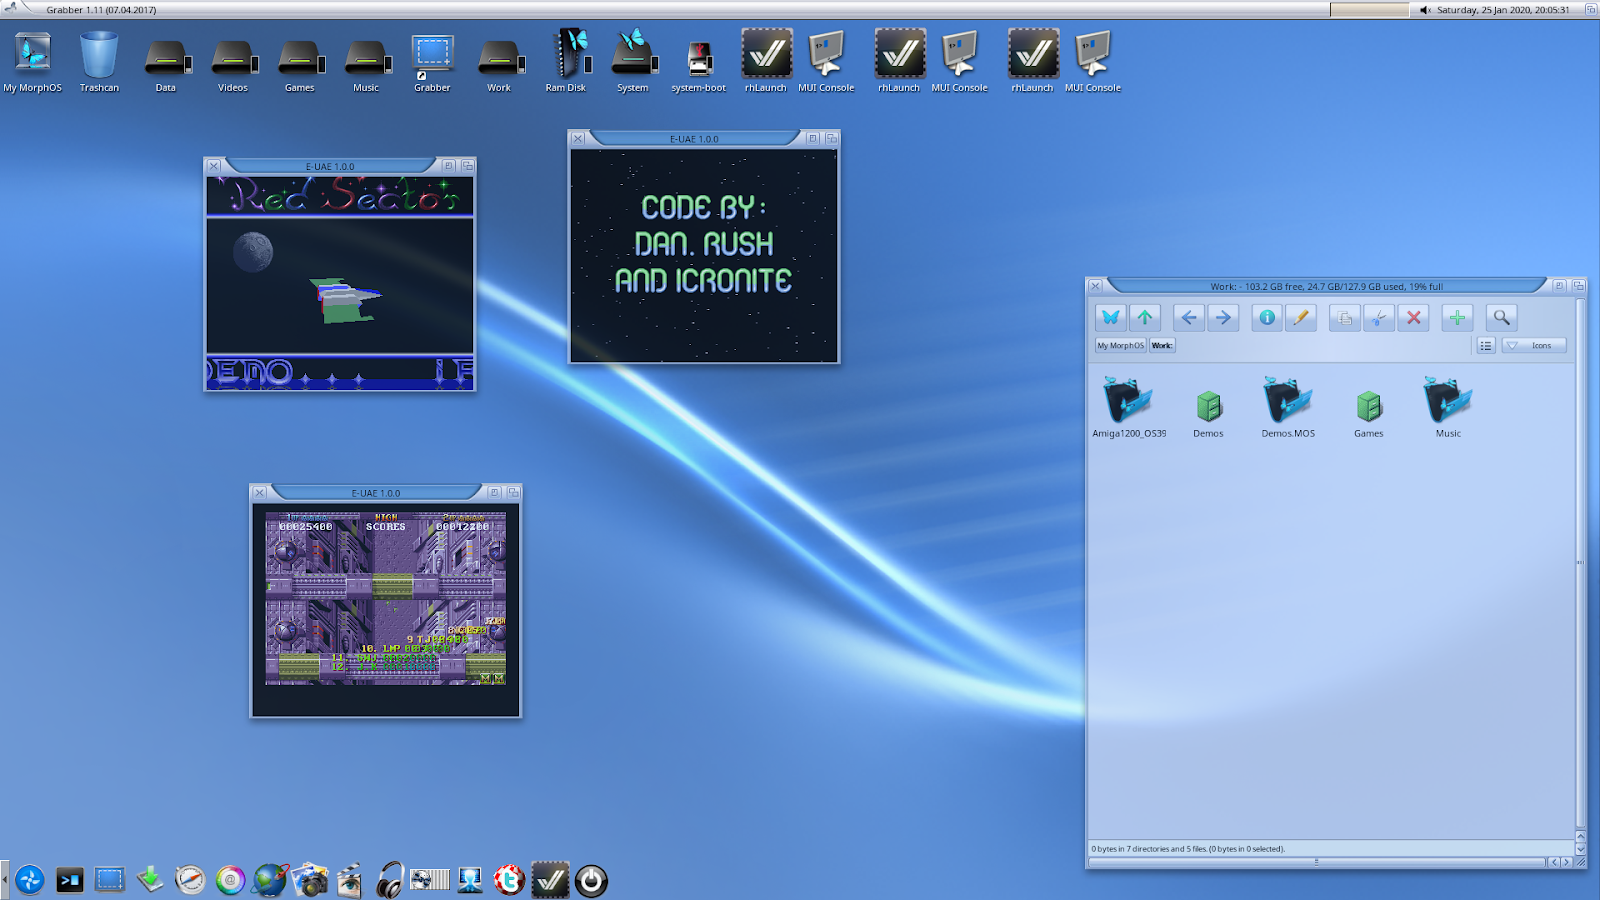Click the red X delete button

pos(1413,318)
